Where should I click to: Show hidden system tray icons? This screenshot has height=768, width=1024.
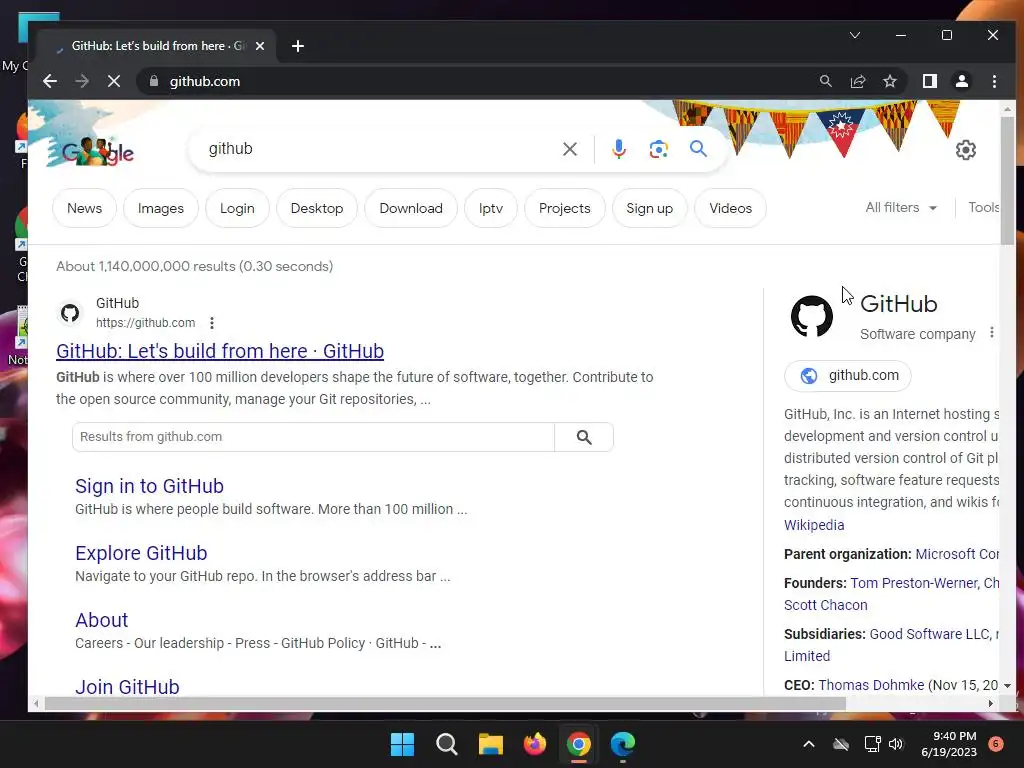click(808, 744)
